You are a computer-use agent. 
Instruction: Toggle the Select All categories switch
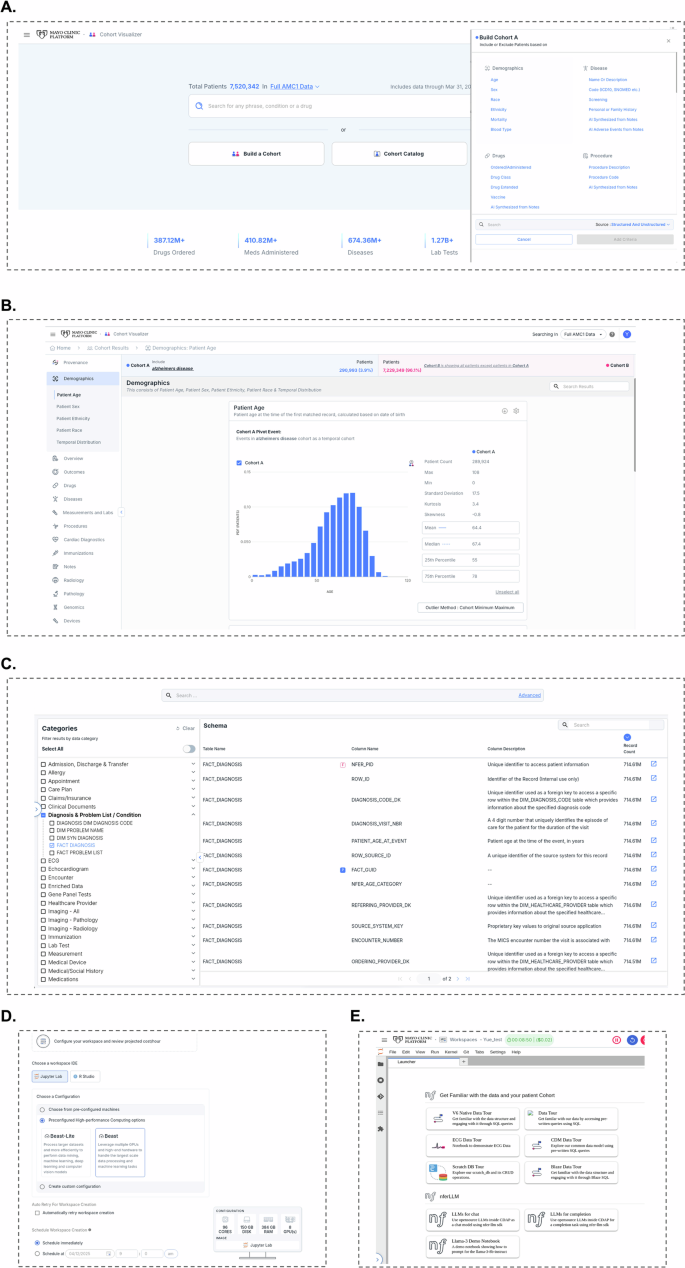(188, 748)
